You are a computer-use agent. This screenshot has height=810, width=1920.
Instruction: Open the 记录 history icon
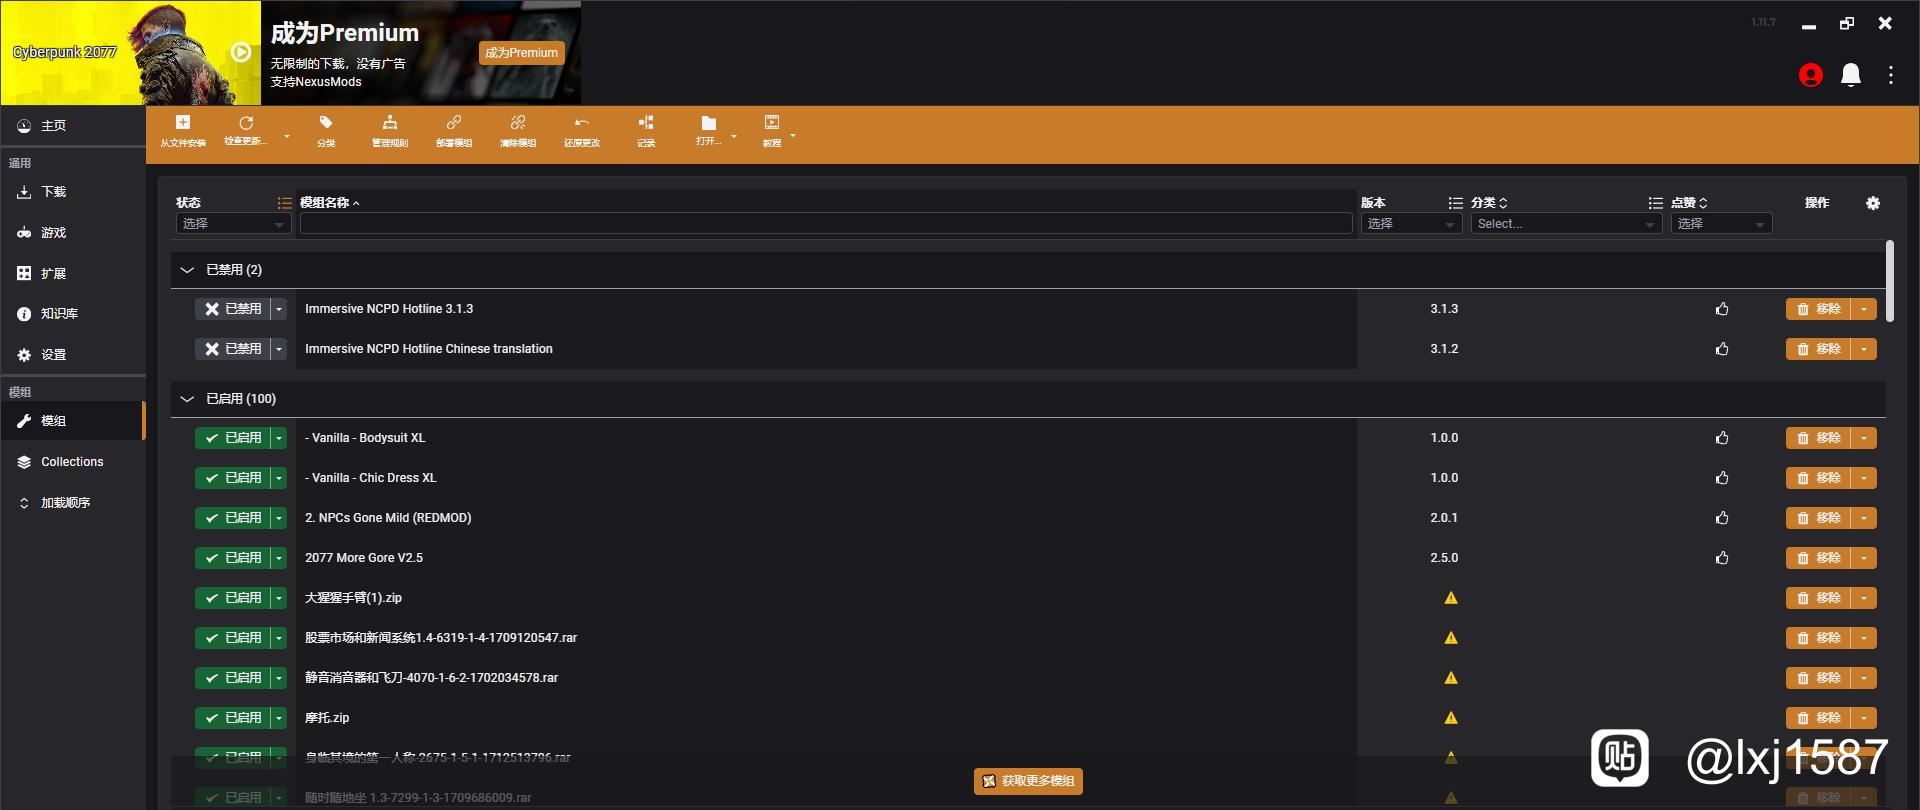pyautogui.click(x=646, y=131)
